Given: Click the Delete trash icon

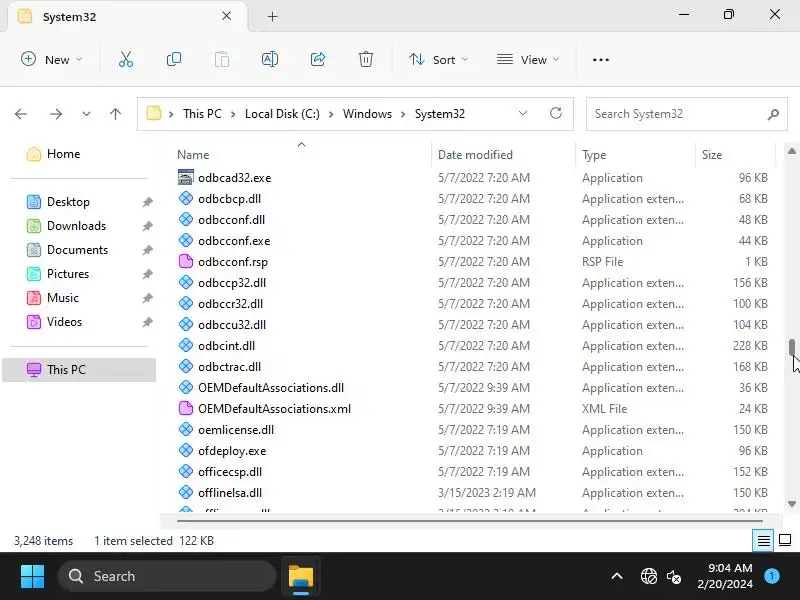Looking at the screenshot, I should pos(365,59).
